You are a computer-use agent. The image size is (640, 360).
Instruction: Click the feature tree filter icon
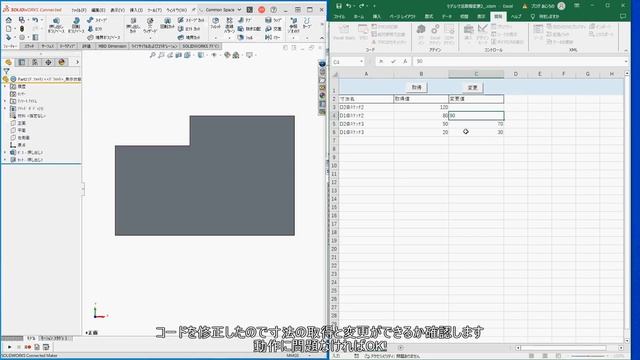click(6, 71)
